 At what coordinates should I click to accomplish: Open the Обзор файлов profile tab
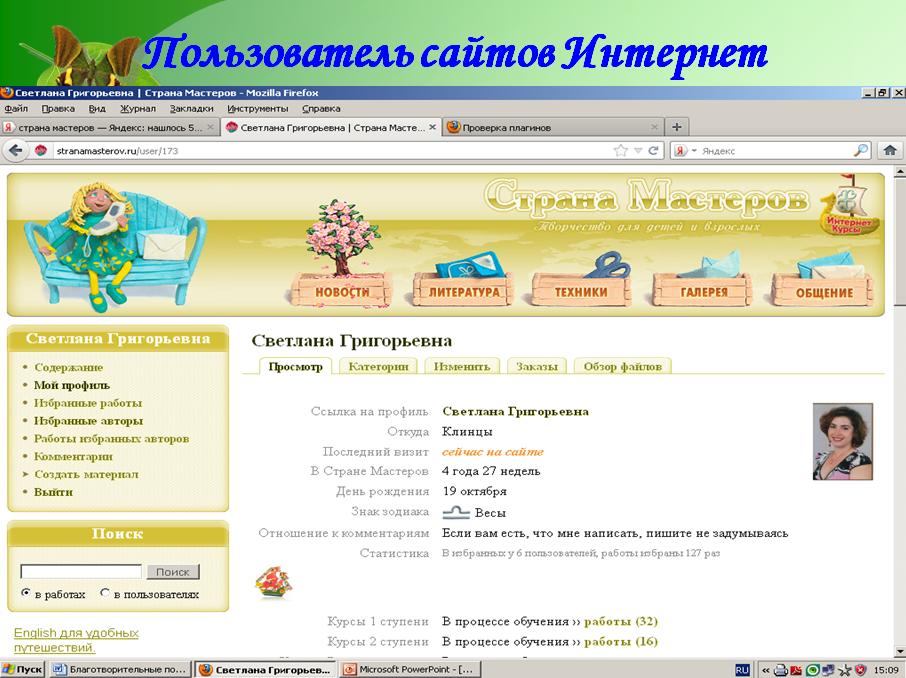pyautogui.click(x=622, y=366)
